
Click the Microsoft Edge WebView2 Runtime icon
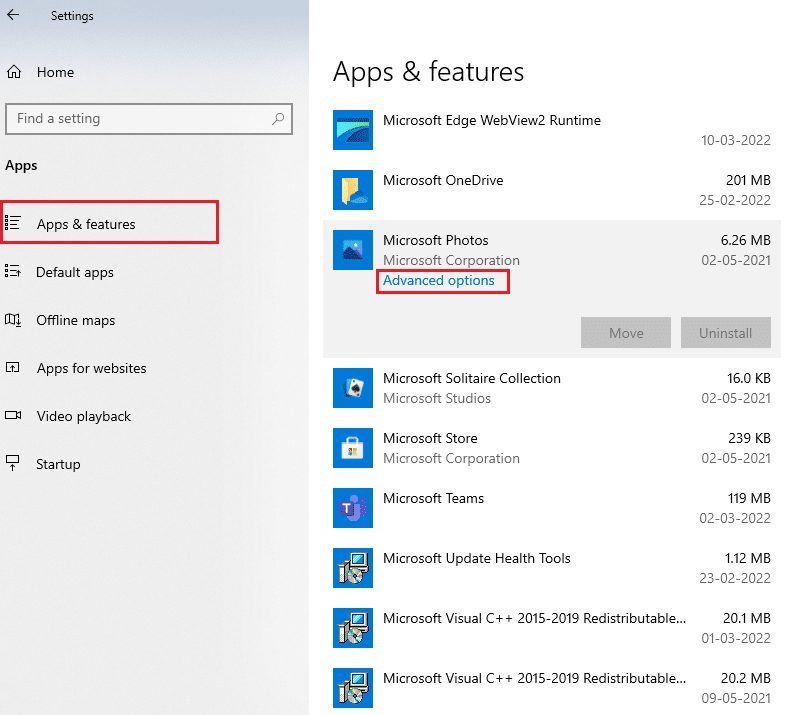pyautogui.click(x=353, y=130)
